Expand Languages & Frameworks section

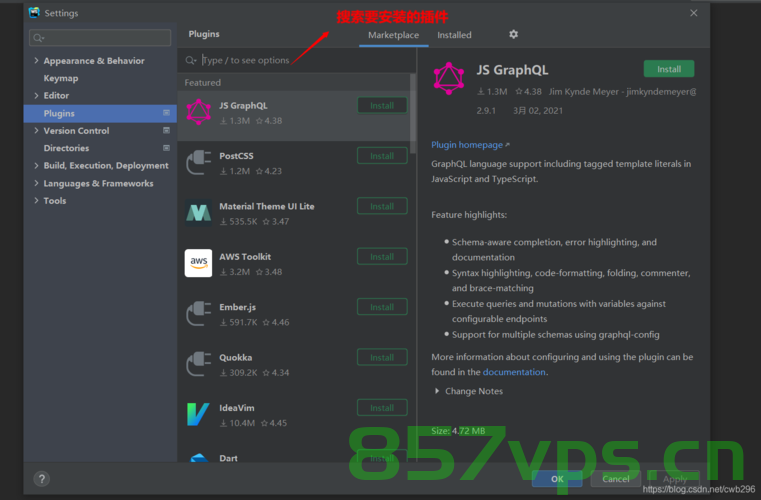pyautogui.click(x=36, y=183)
